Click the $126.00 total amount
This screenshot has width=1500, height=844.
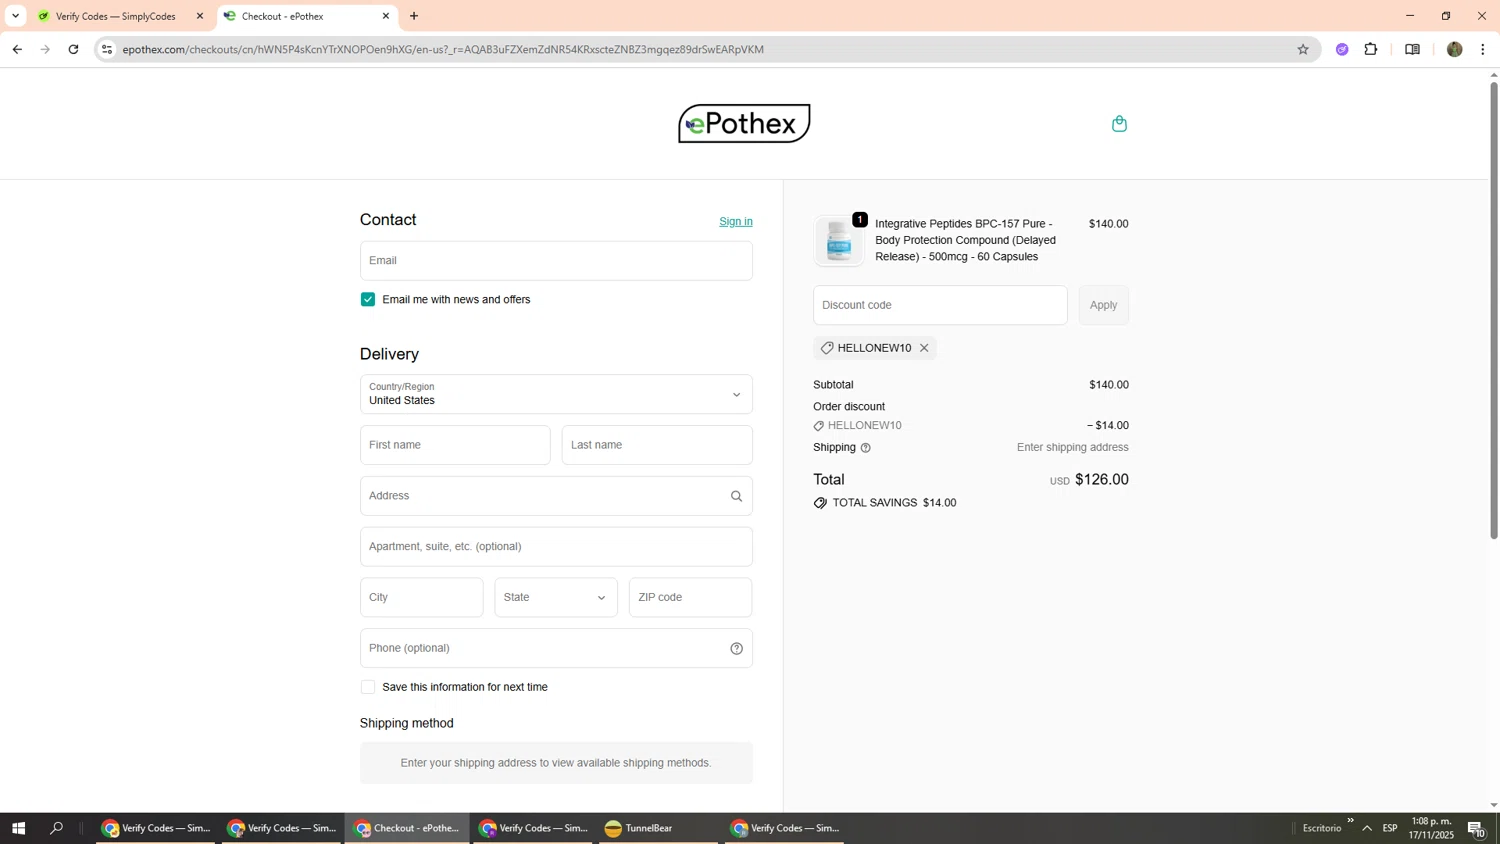point(1101,480)
